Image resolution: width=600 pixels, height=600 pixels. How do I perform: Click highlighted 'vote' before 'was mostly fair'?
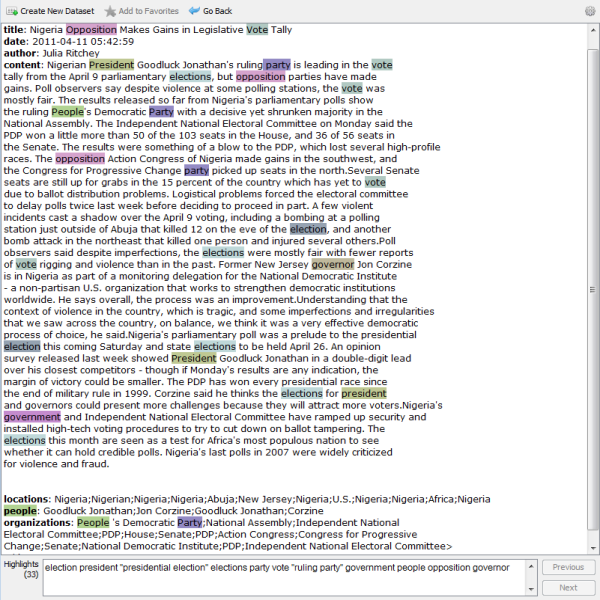(352, 88)
